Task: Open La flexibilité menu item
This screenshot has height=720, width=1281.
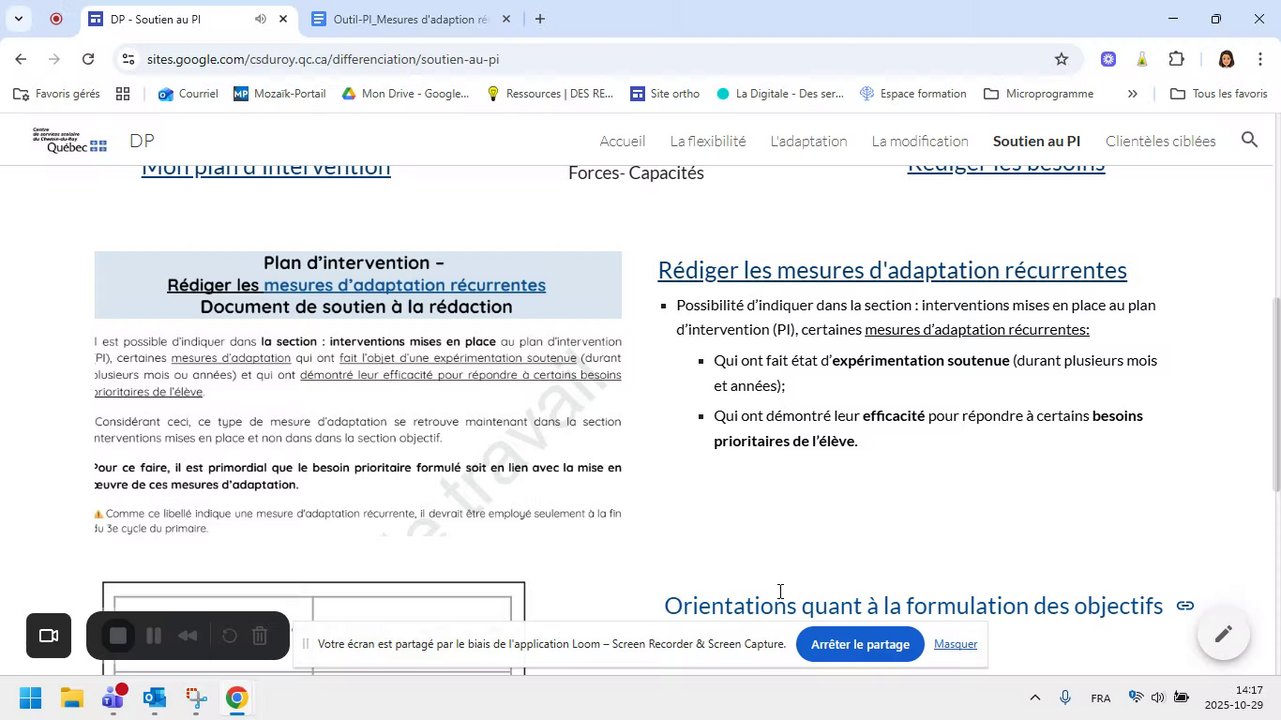Action: (708, 141)
